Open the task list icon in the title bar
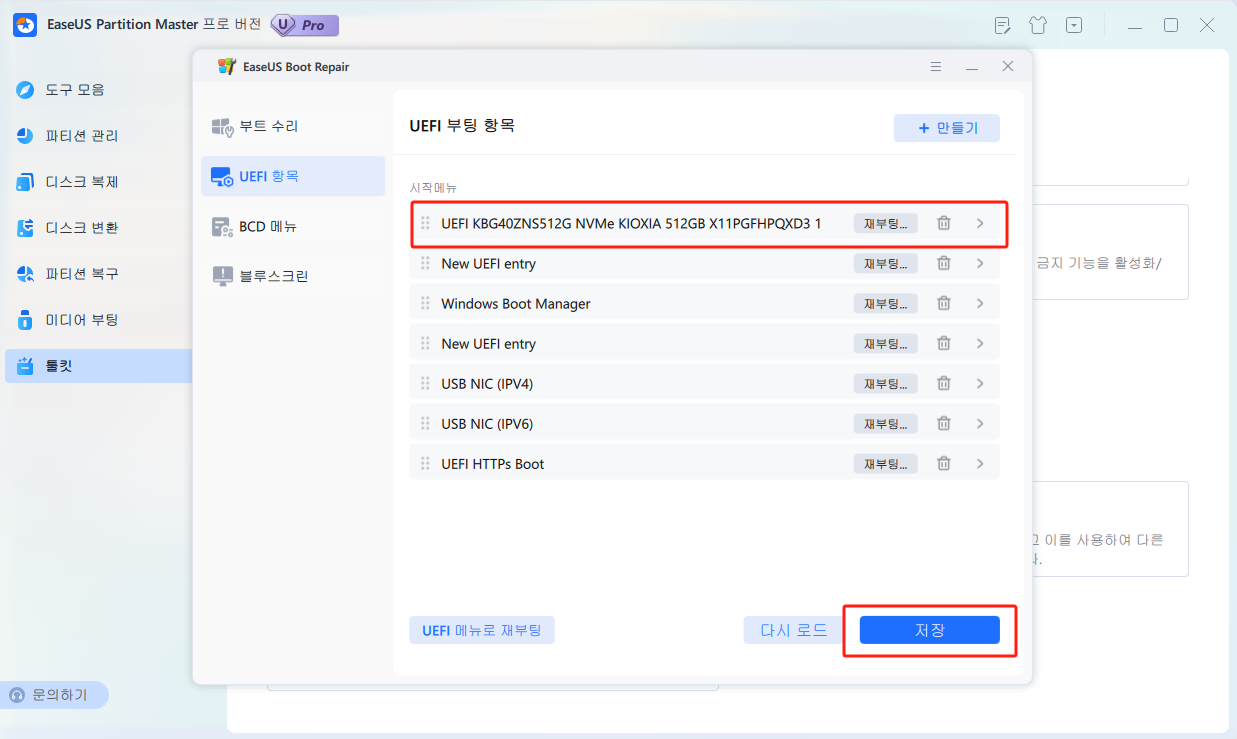Image resolution: width=1237 pixels, height=739 pixels. 1003,25
